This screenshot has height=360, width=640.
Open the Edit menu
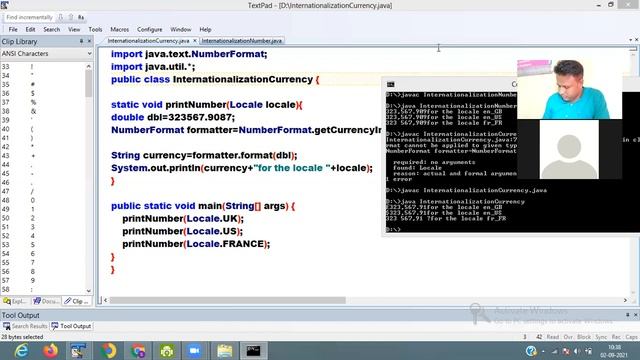pos(30,29)
